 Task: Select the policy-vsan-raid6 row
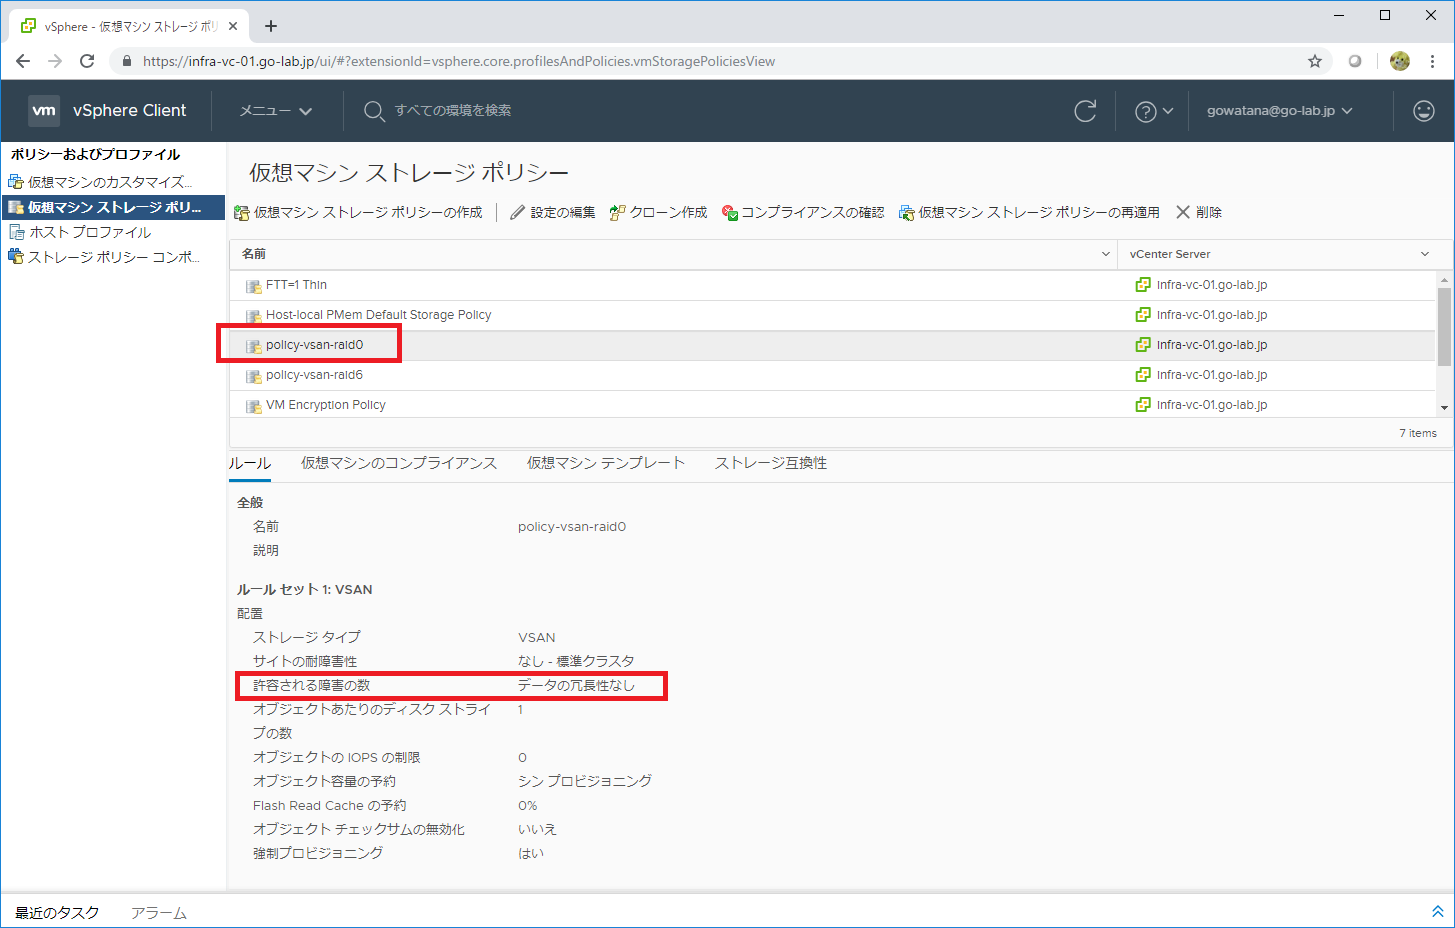[x=832, y=375]
